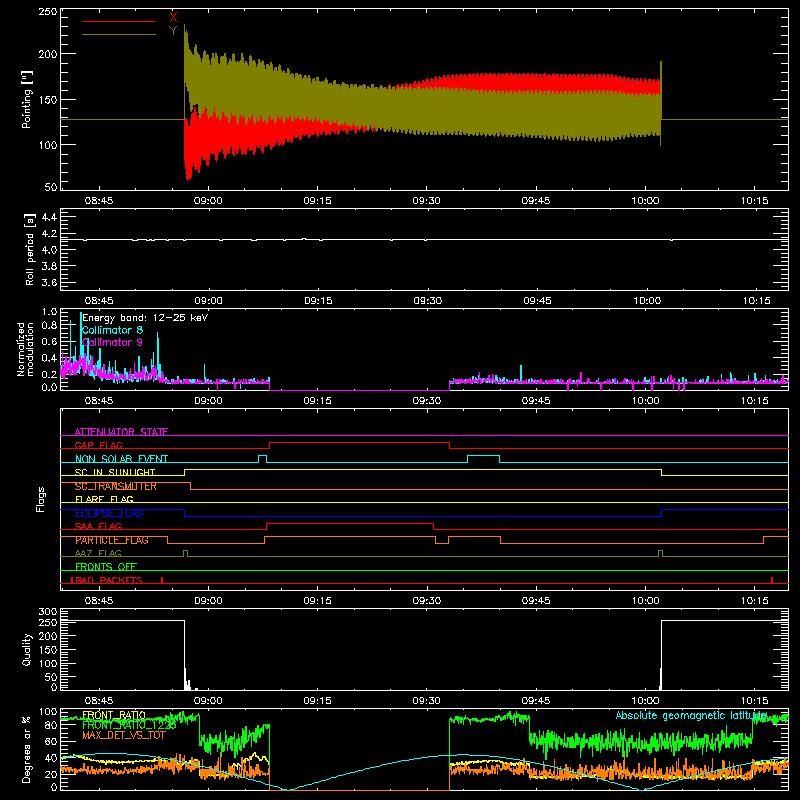Click the raised SAA_FLAG segment on the timeline
This screenshot has height=800, width=800.
350,523
